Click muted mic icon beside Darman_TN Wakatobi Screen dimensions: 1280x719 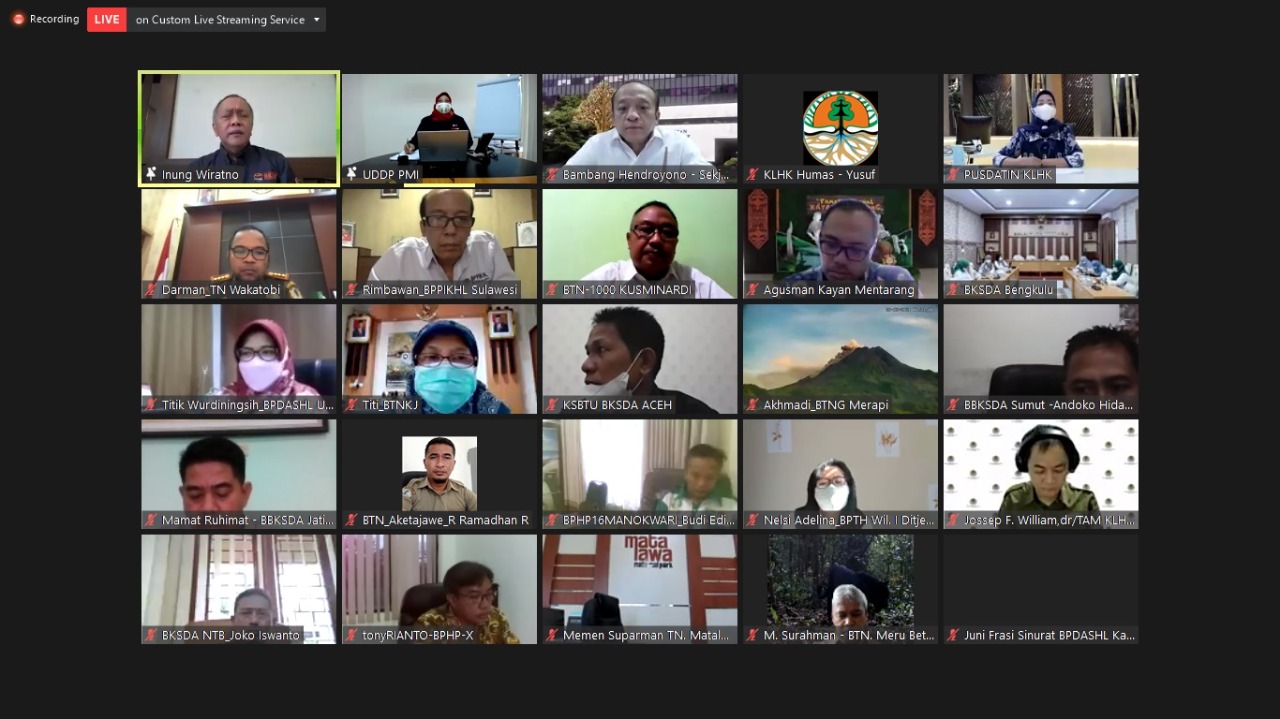(x=151, y=290)
